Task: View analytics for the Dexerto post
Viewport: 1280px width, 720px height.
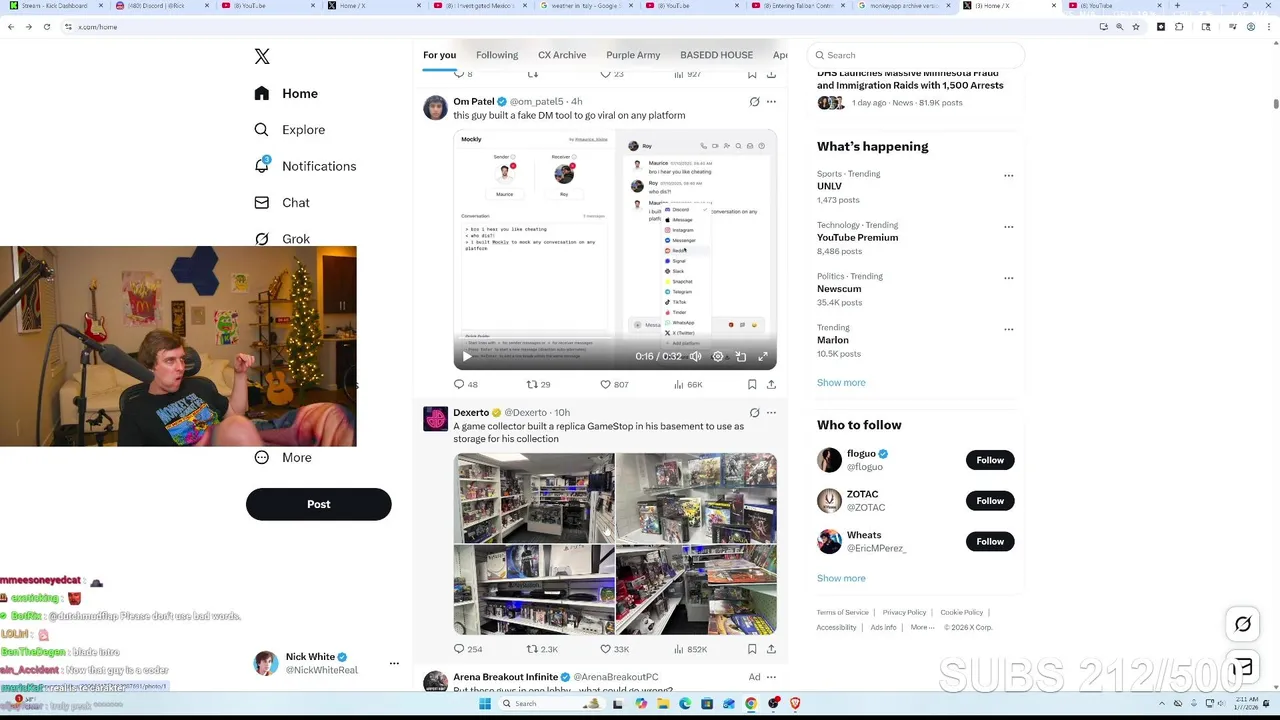Action: coord(690,649)
